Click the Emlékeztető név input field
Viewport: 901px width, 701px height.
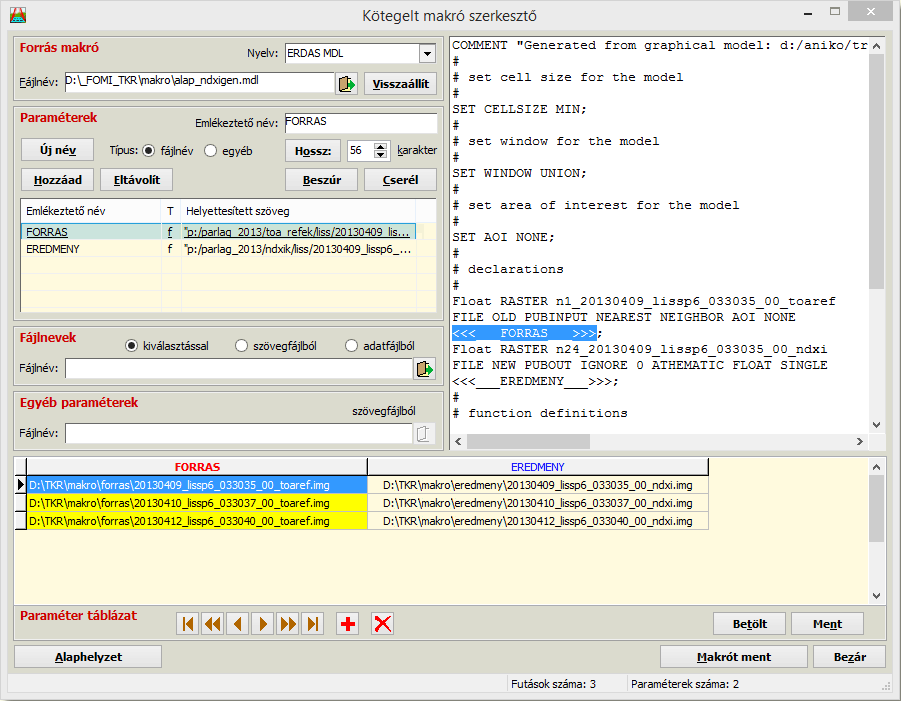click(361, 123)
